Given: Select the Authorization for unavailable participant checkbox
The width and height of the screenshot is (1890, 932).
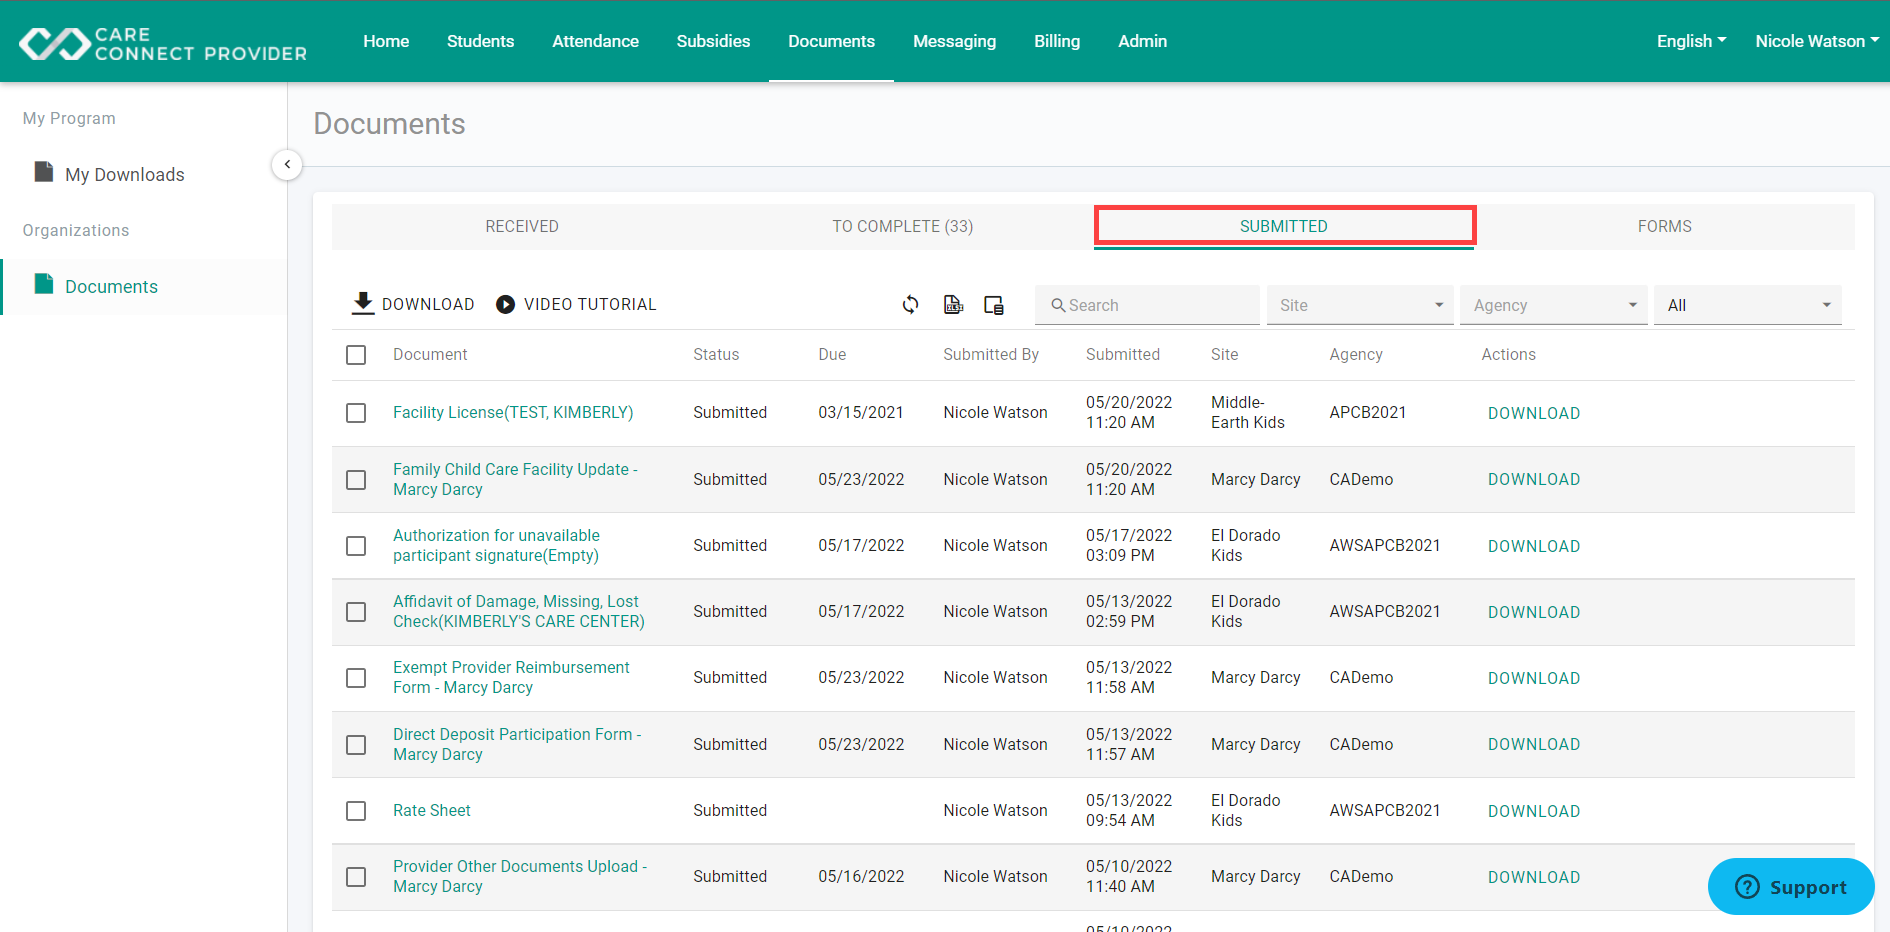Looking at the screenshot, I should pos(356,546).
